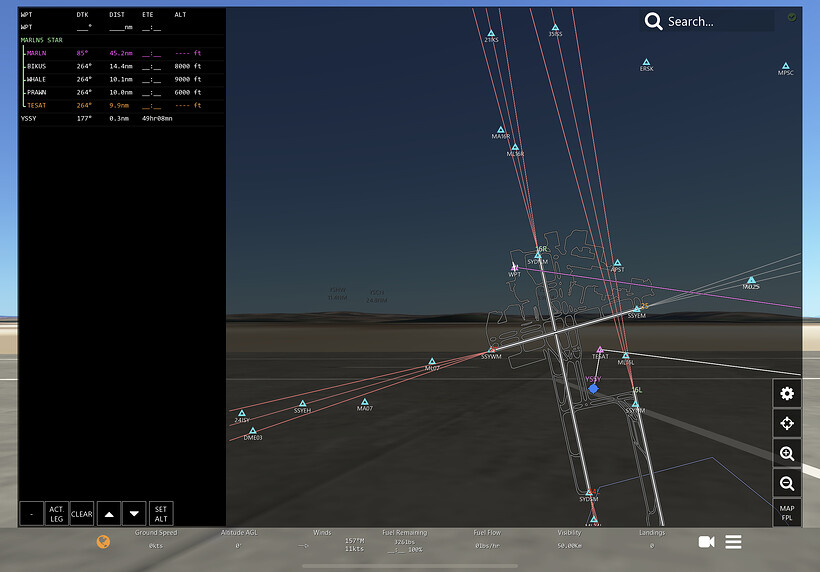Click the minus remove waypoint button

tap(31, 513)
